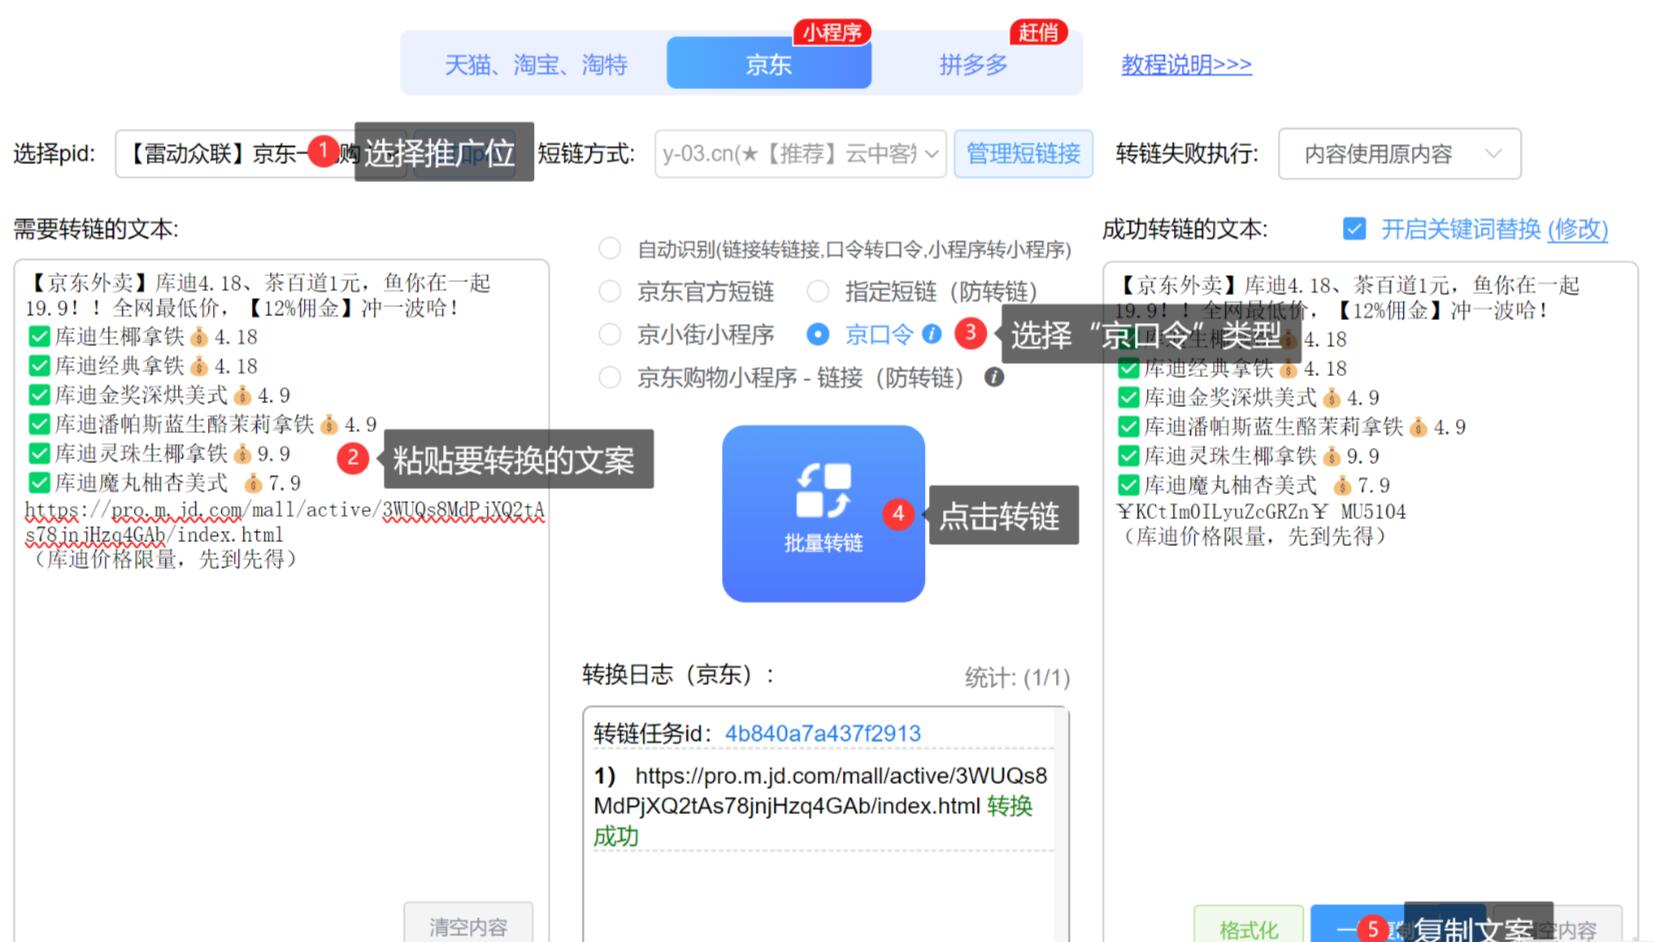Click the 转链任务id 4b840a7a437f2913 link
This screenshot has height=942, width=1654.
(822, 733)
